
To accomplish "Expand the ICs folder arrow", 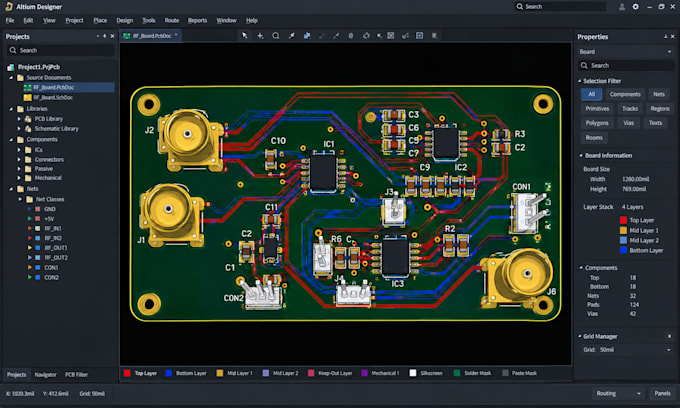I will click(x=19, y=150).
